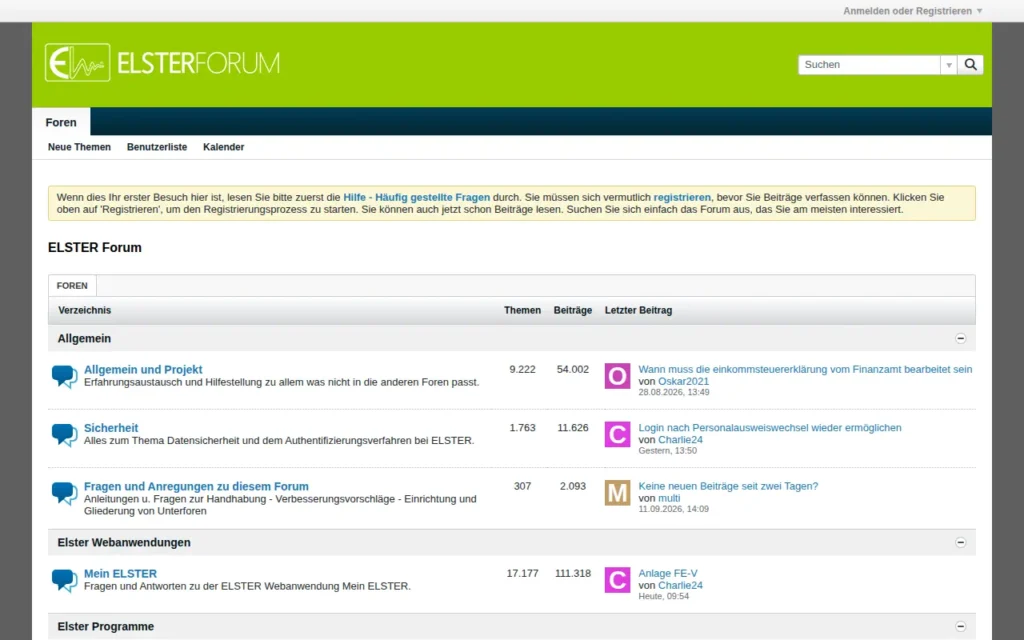Click the timestamp 28.08.2026, 13:49
The width and height of the screenshot is (1024, 640).
(x=674, y=392)
